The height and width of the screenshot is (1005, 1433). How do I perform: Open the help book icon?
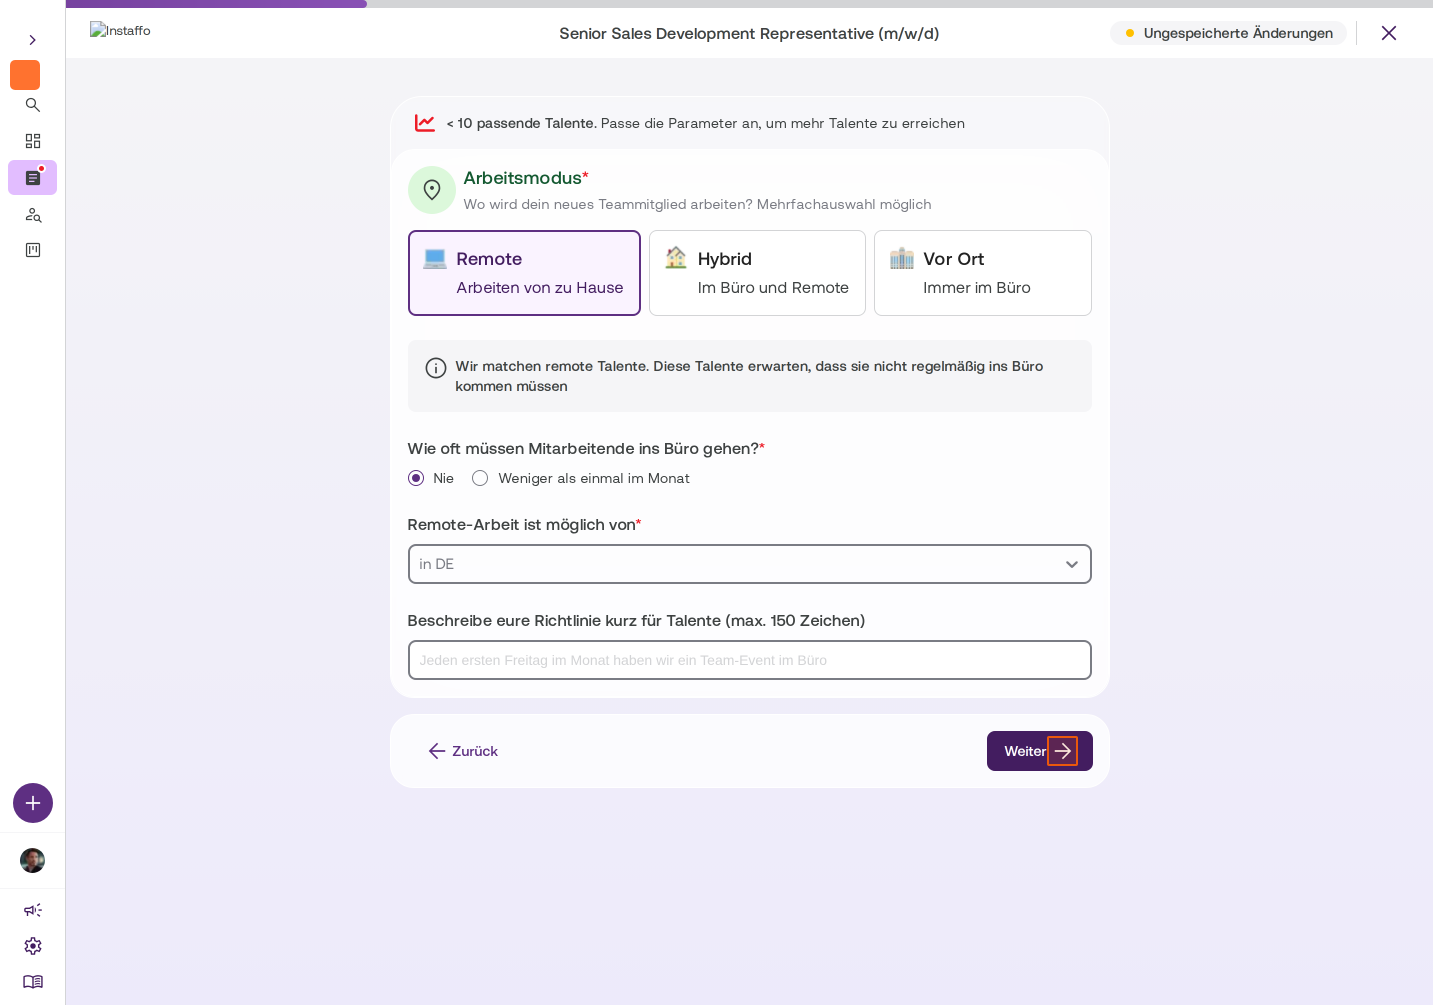(33, 982)
